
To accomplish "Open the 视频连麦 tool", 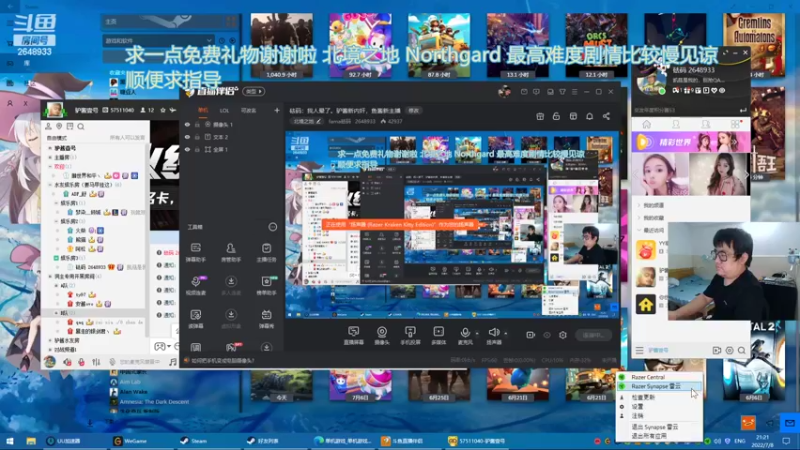I will click(196, 286).
